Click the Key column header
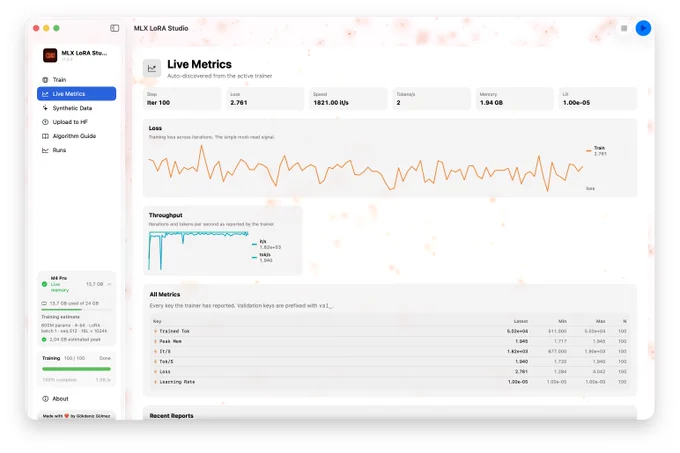This screenshot has height=453, width=680. pyautogui.click(x=157, y=321)
